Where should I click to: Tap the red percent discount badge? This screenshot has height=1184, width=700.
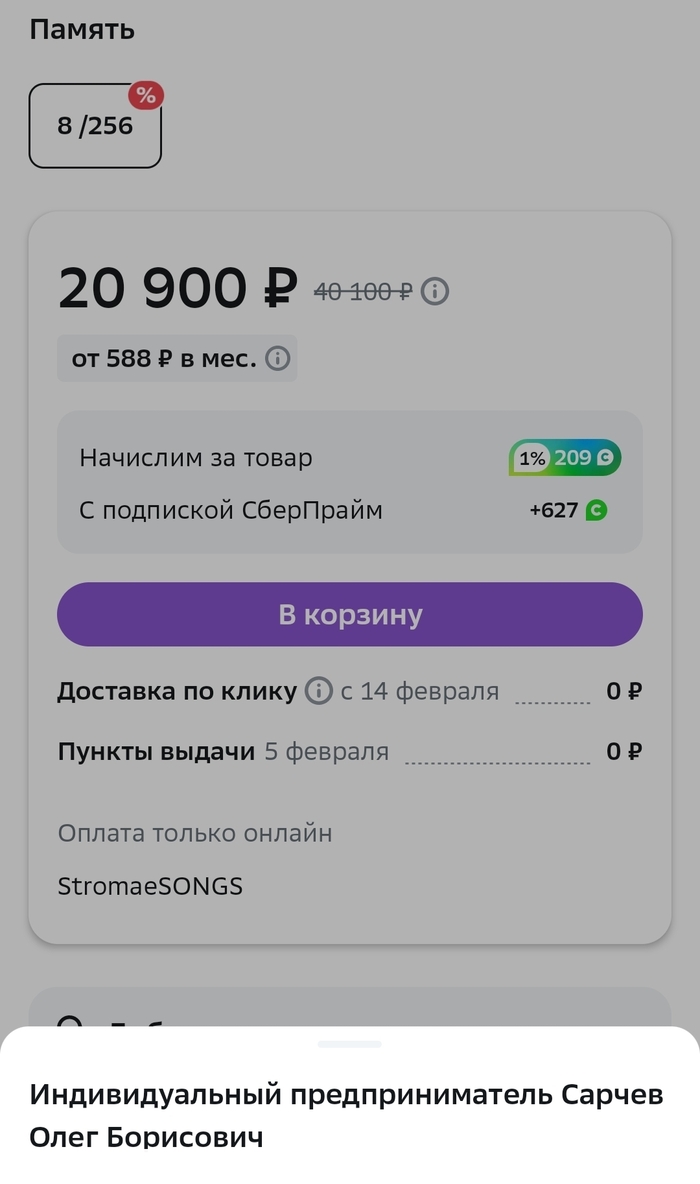[146, 96]
